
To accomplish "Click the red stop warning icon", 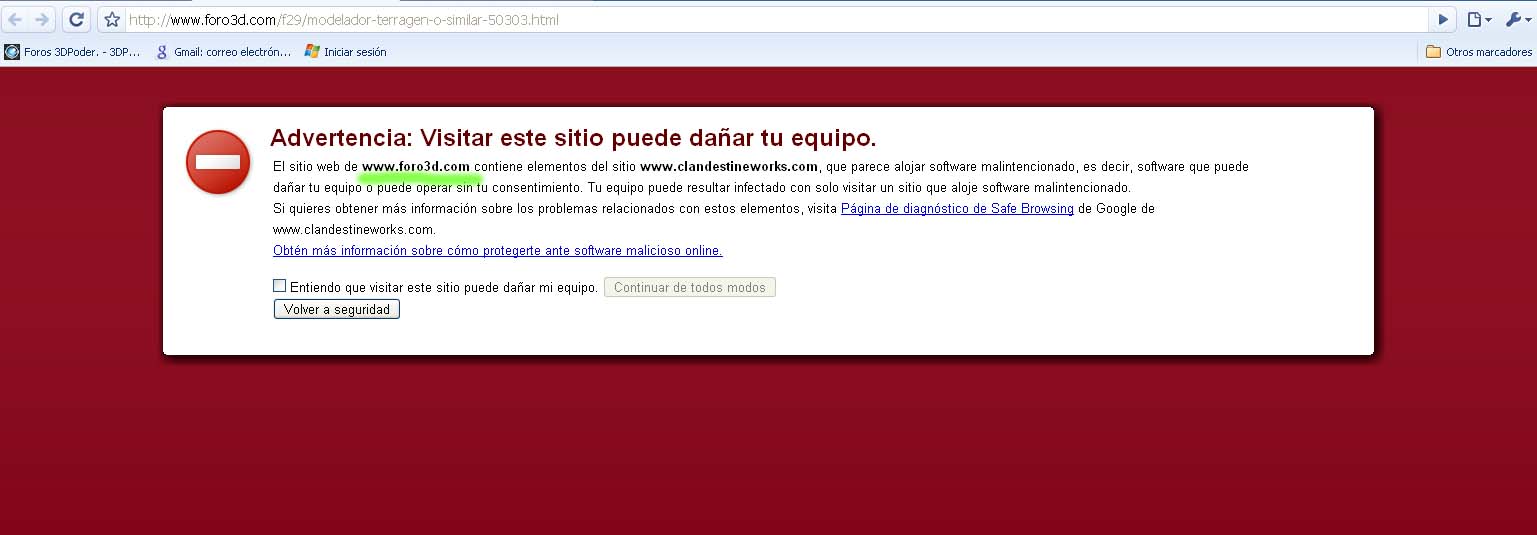I will tap(218, 162).
